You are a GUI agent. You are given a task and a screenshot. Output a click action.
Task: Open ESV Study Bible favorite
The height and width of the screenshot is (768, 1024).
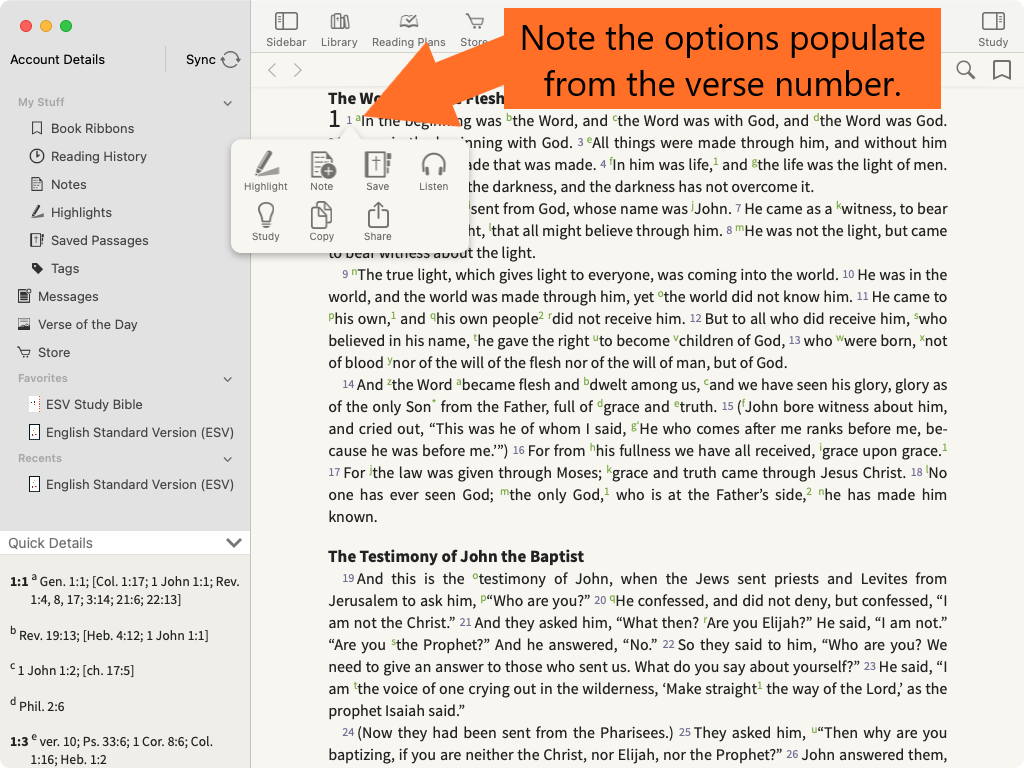click(x=94, y=404)
